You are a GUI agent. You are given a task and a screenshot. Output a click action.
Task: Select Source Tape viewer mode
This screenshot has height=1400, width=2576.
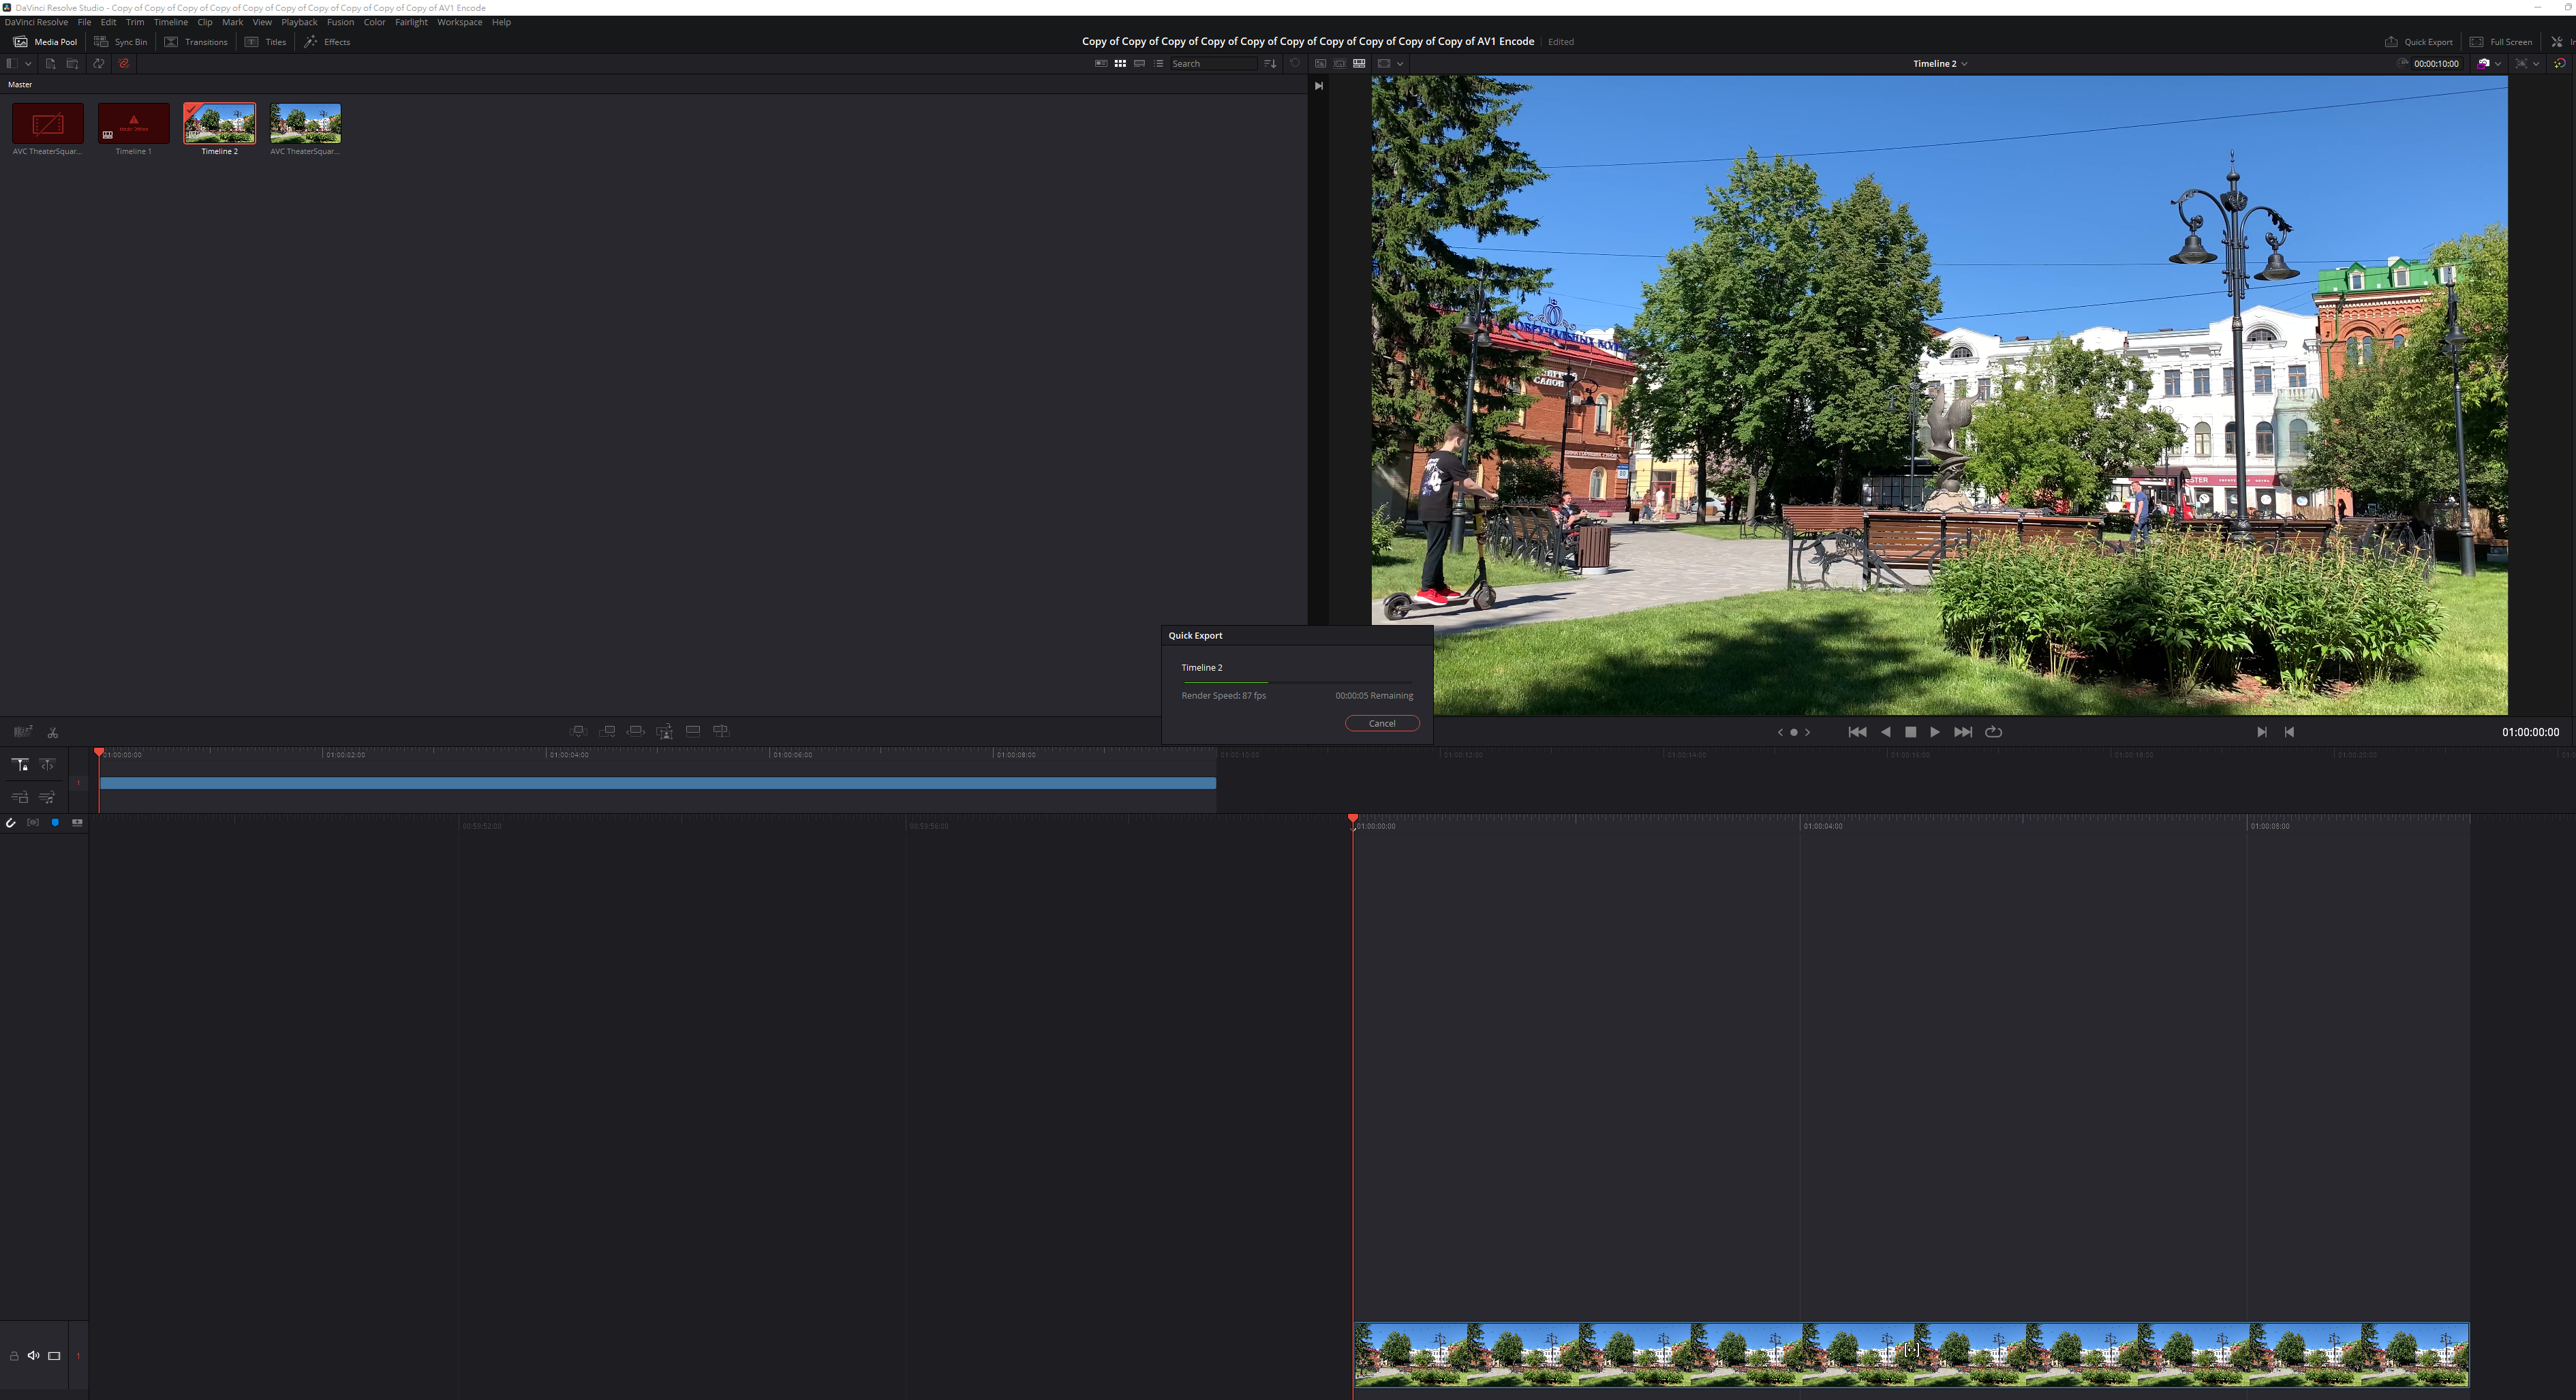click(1339, 64)
